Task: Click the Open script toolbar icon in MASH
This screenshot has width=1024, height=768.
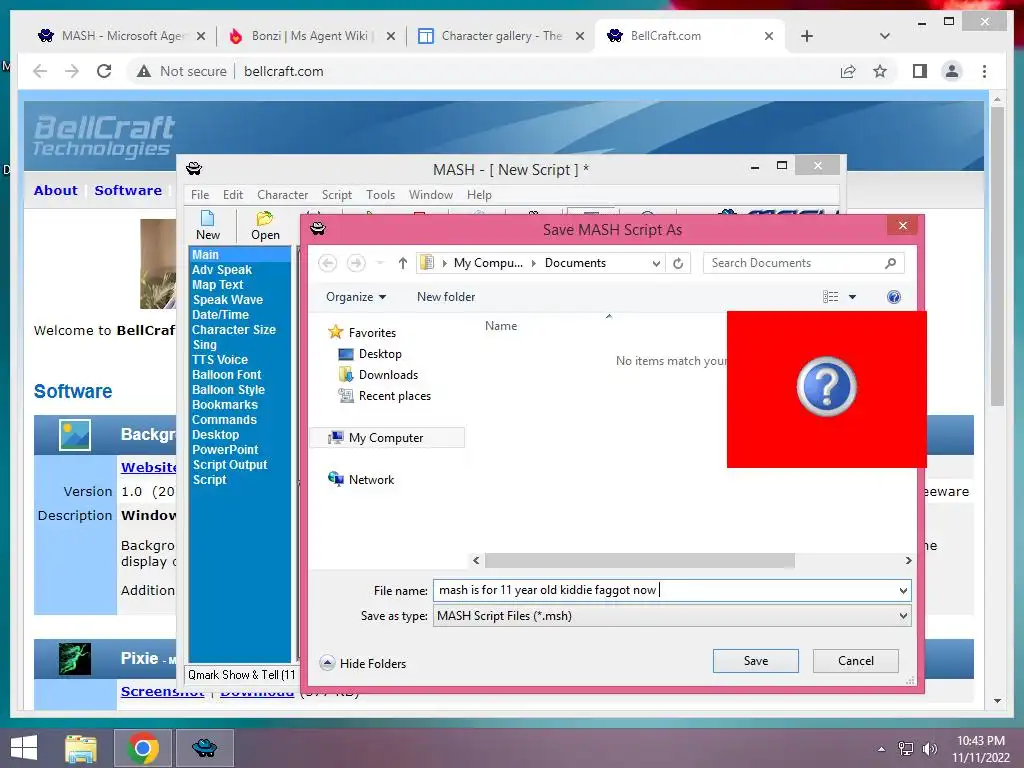Action: (264, 225)
